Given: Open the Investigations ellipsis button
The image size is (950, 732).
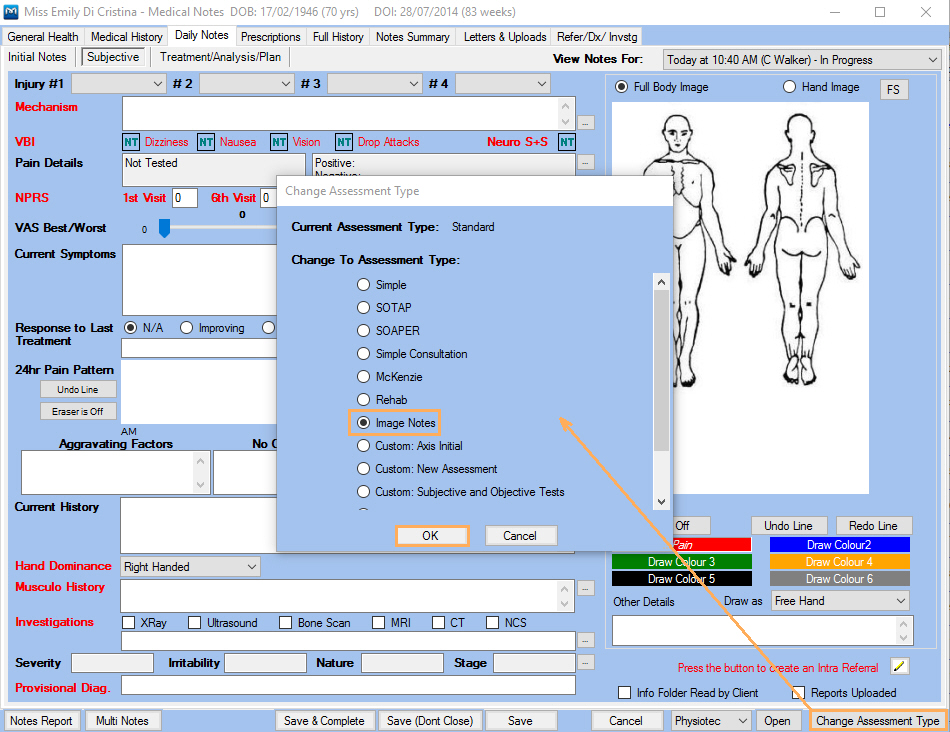Looking at the screenshot, I should pos(585,640).
